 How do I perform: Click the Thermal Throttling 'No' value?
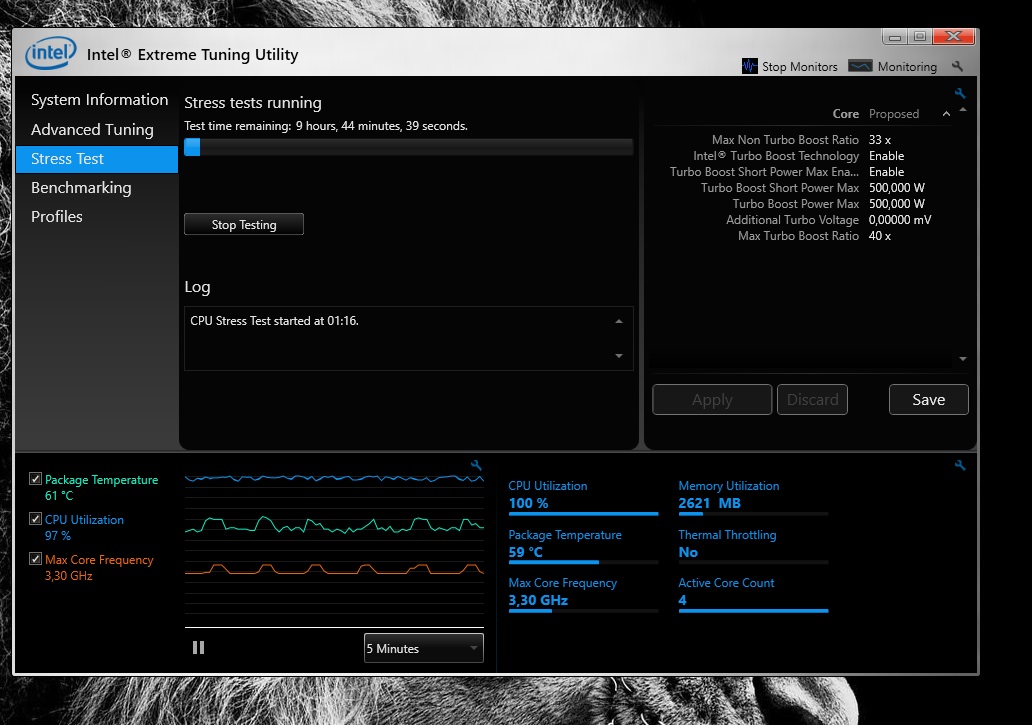point(688,552)
